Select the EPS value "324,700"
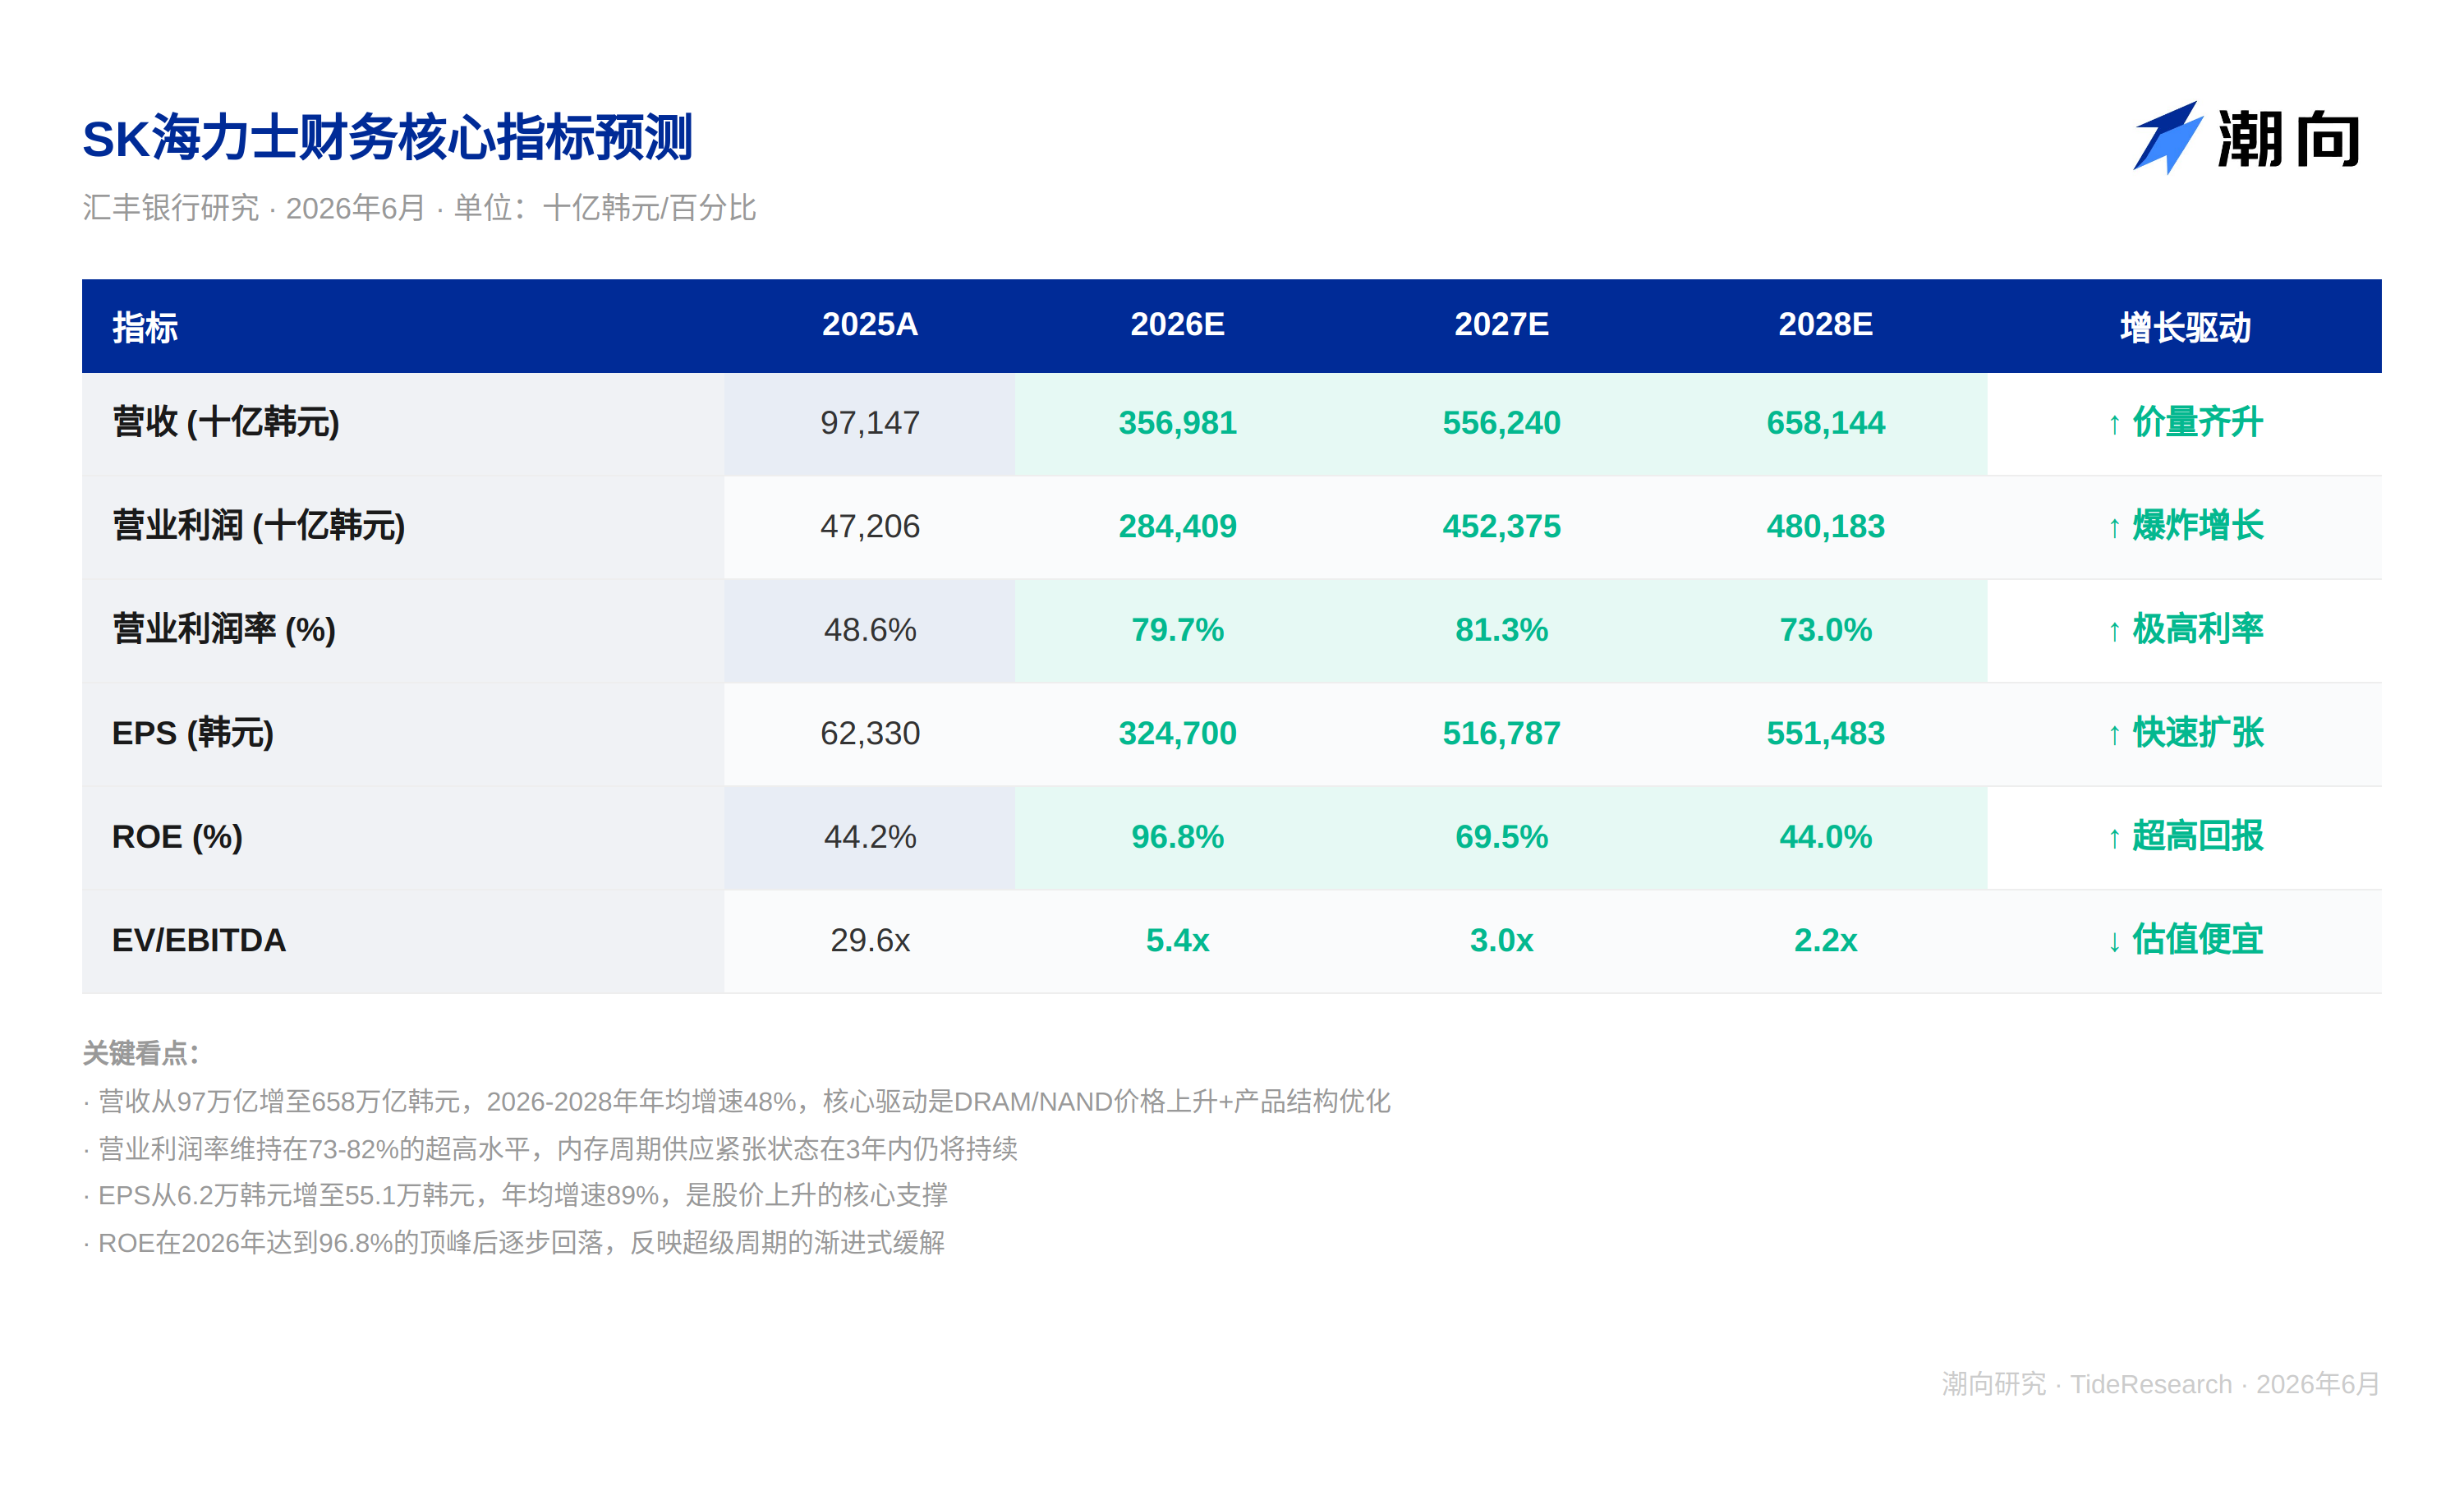This screenshot has height=1500, width=2464. pos(1177,733)
